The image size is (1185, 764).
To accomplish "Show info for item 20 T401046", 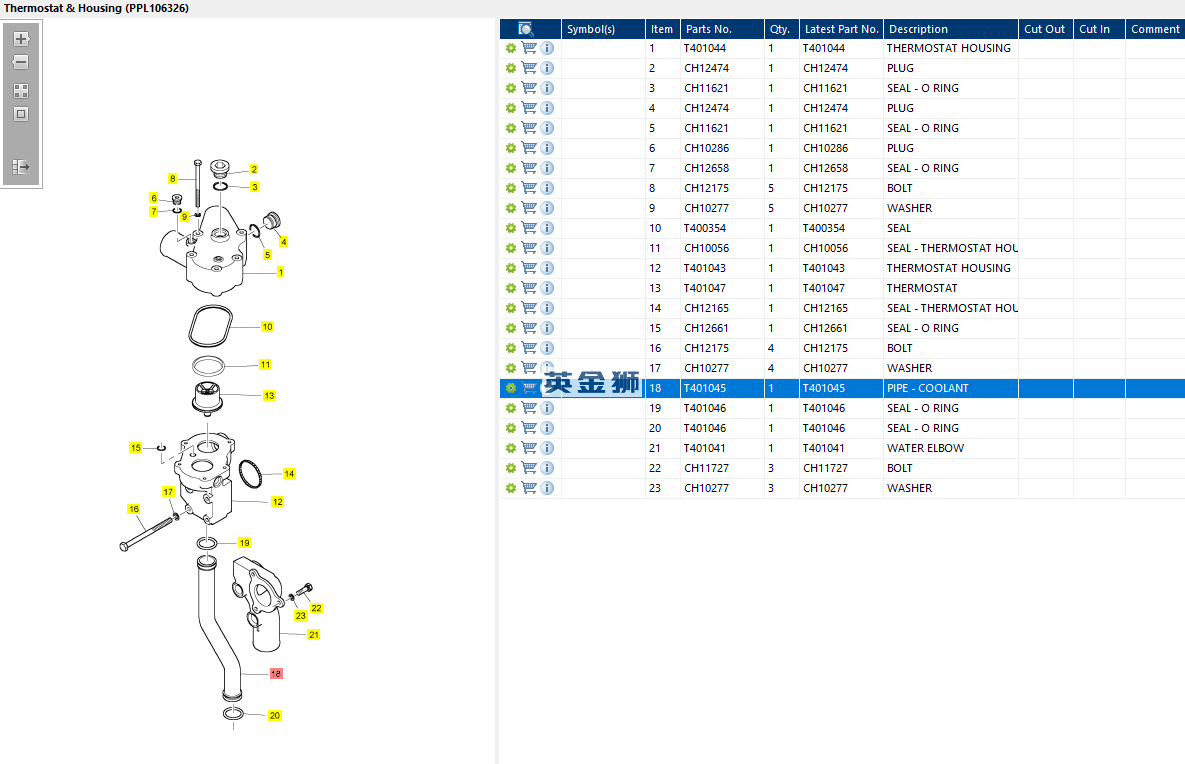I will click(x=547, y=428).
